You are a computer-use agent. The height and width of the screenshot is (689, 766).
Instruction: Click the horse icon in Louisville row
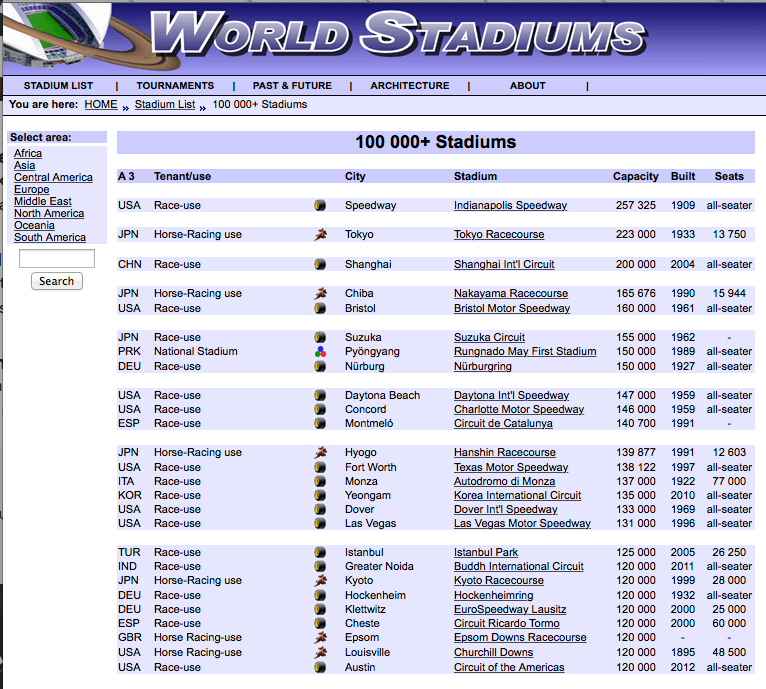pos(320,652)
